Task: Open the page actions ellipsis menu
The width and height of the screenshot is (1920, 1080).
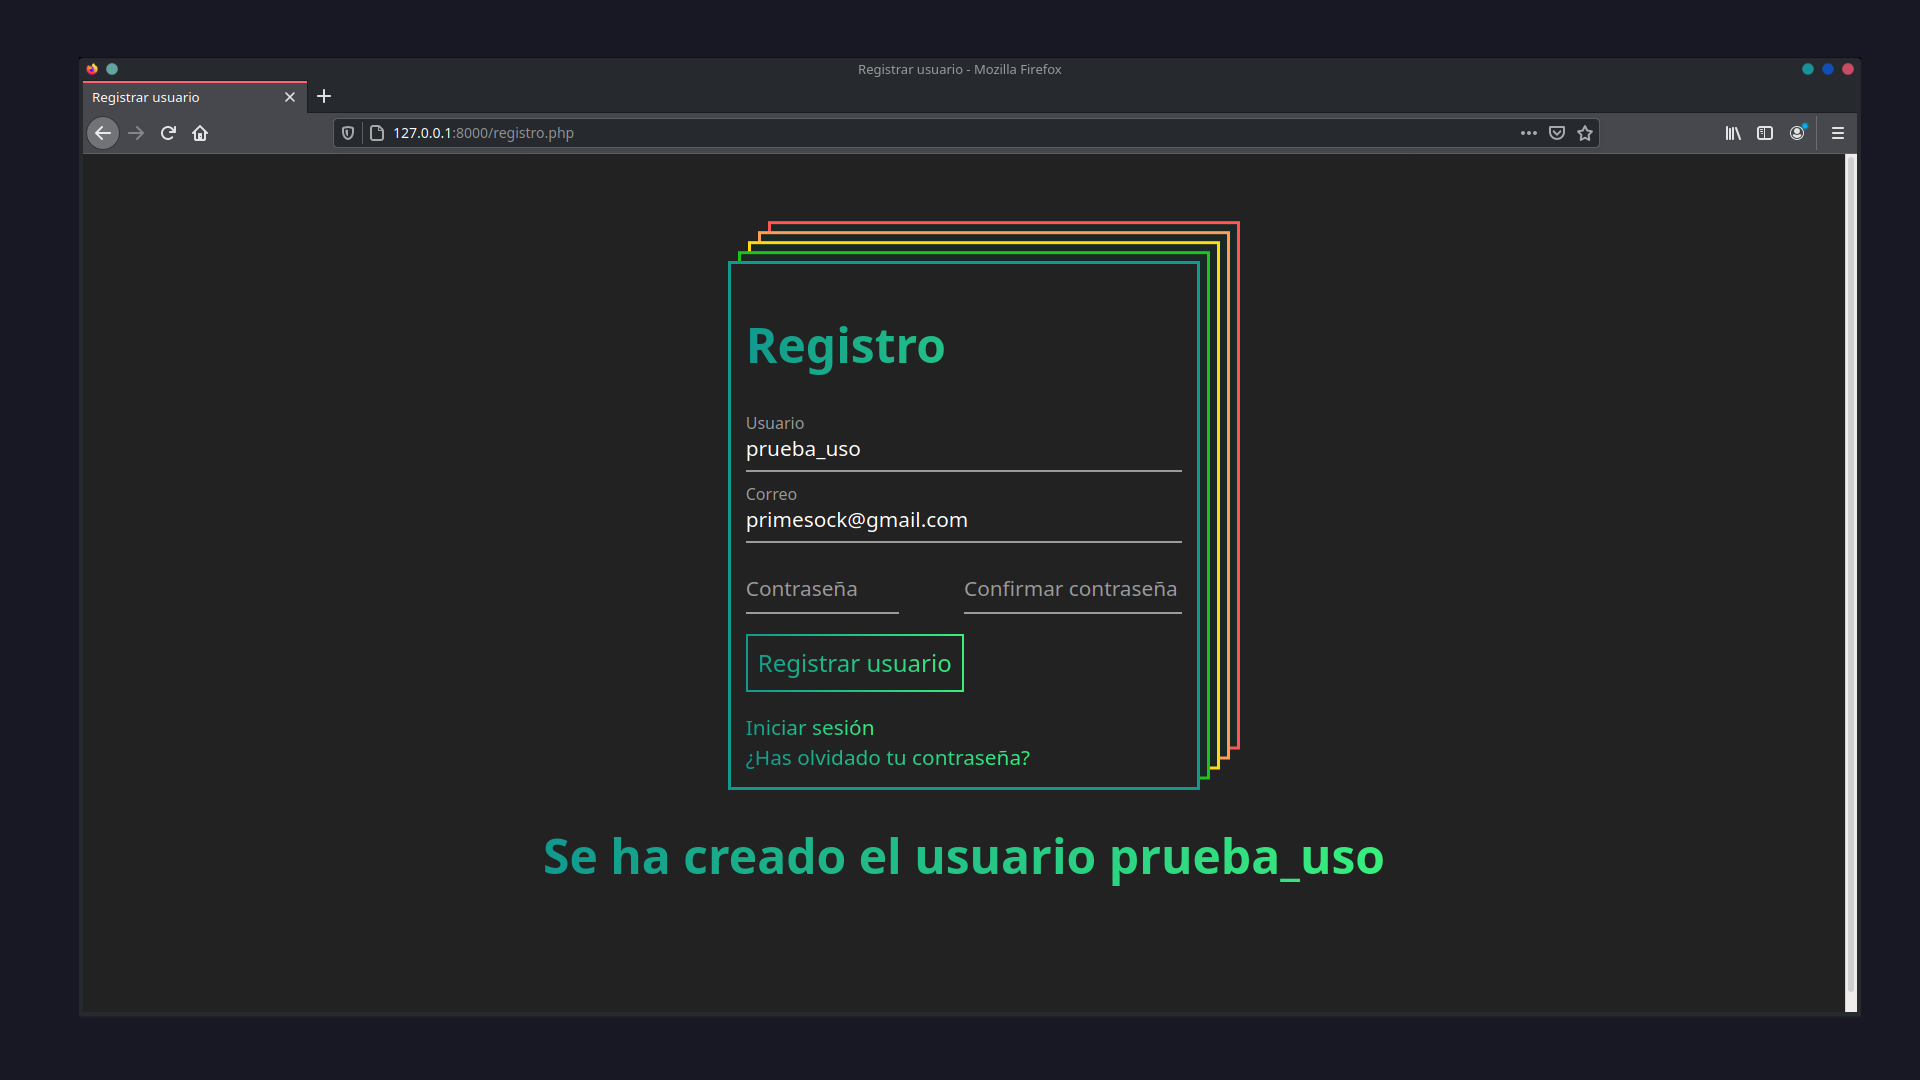Action: [x=1529, y=133]
